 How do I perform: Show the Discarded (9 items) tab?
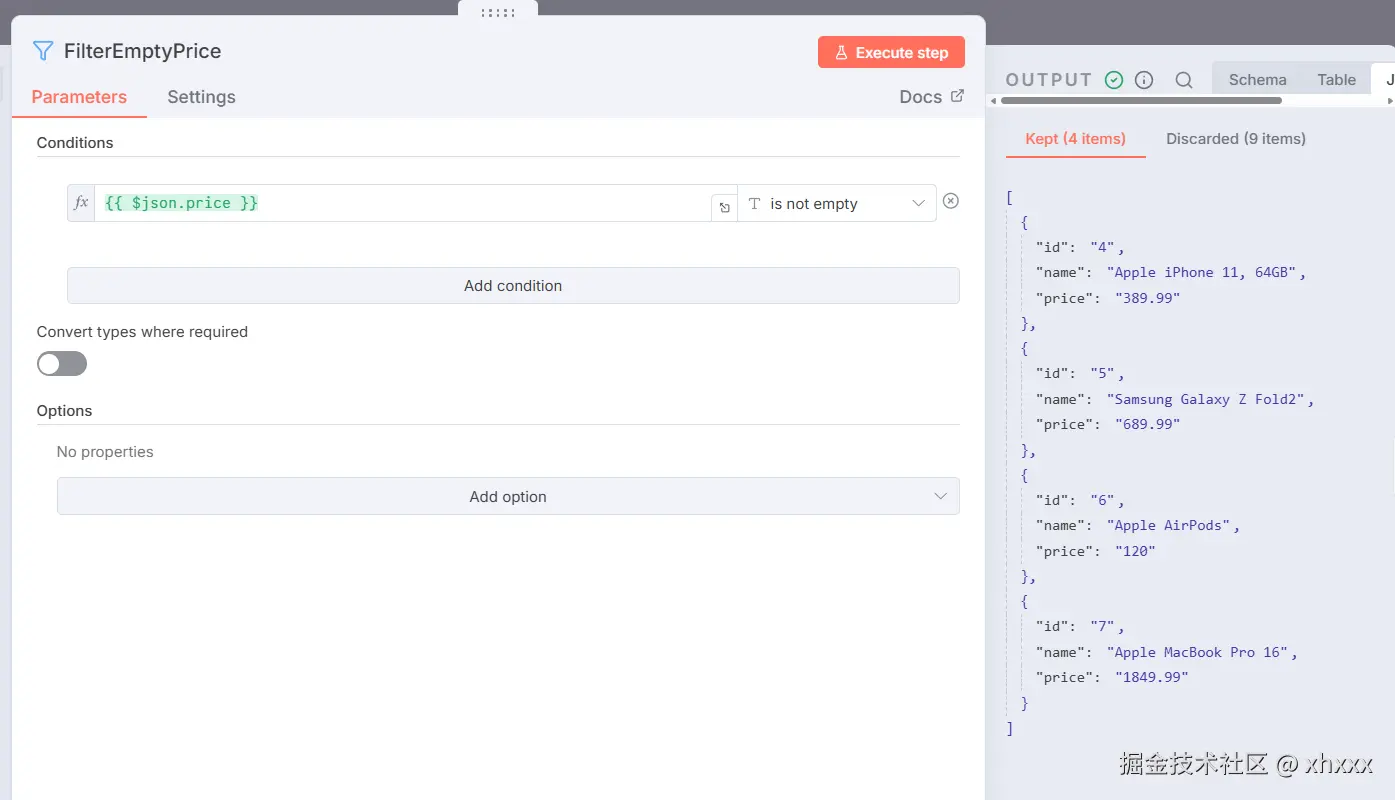(1236, 139)
